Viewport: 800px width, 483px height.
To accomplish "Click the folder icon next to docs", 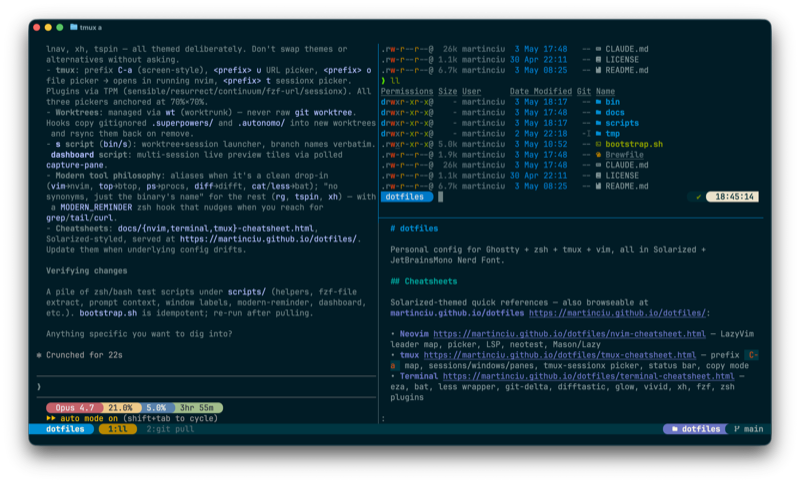I will pos(598,113).
